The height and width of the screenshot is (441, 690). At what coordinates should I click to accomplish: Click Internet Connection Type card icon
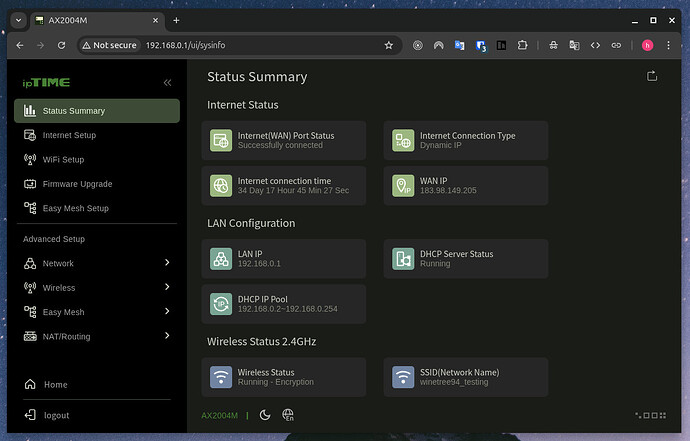tap(403, 140)
